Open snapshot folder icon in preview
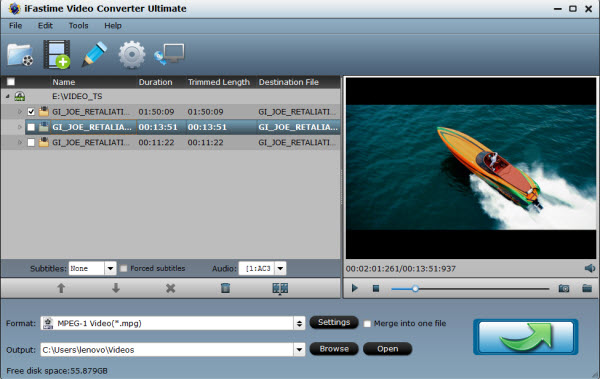 [587, 288]
